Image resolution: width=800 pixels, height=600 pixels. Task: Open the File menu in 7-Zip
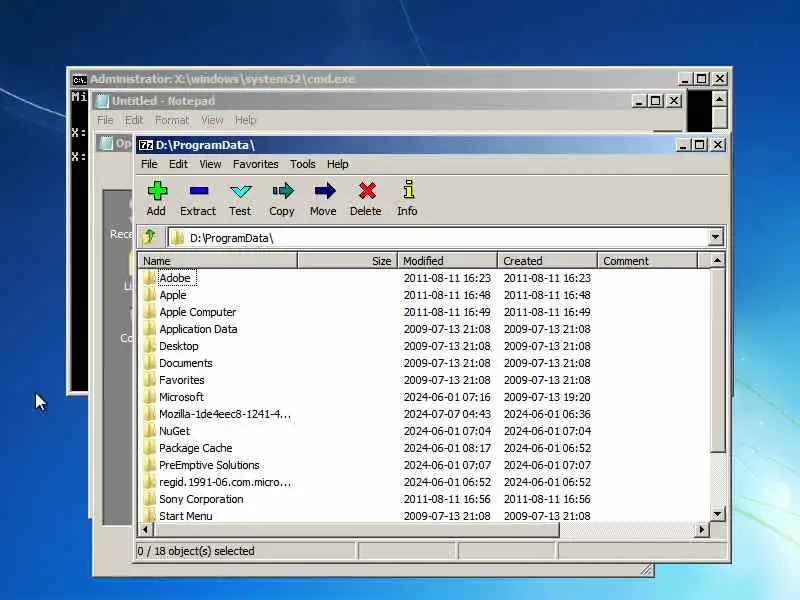pyautogui.click(x=149, y=164)
